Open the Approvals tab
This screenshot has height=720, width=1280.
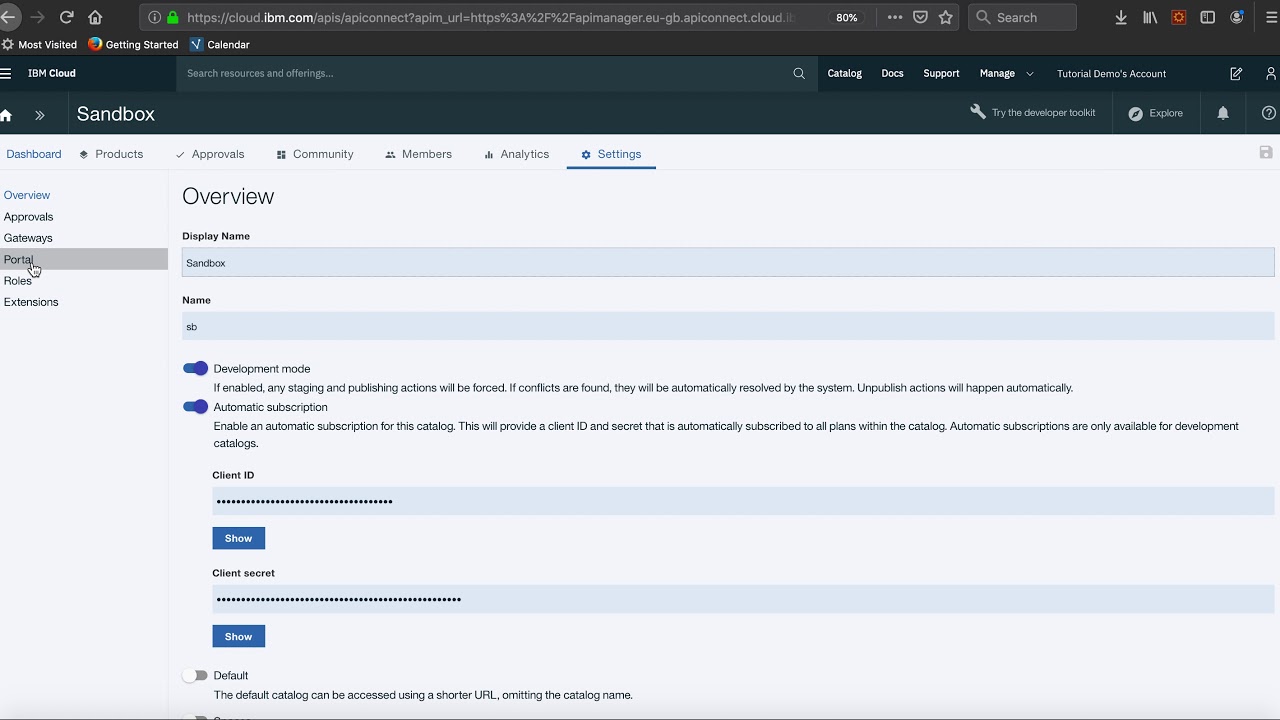[x=210, y=154]
